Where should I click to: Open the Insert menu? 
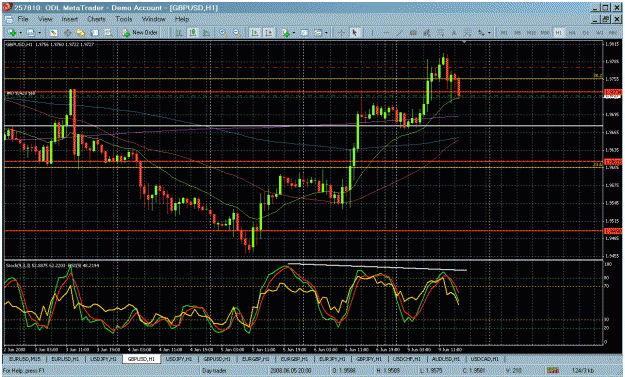point(70,19)
